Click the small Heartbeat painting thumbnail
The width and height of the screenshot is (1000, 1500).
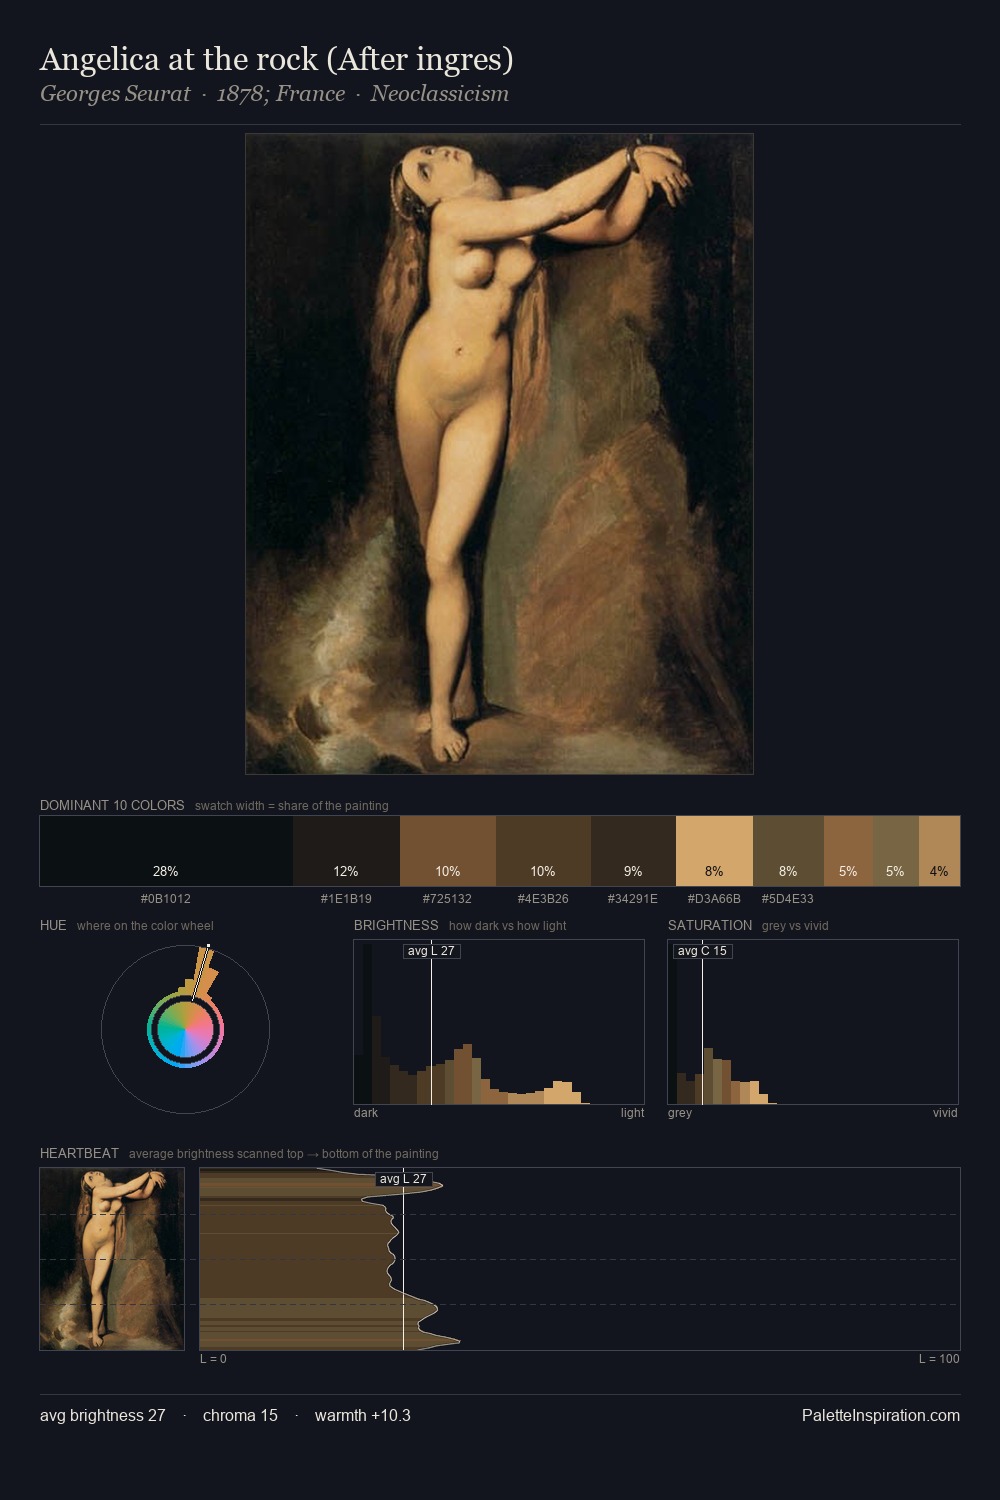point(112,1259)
